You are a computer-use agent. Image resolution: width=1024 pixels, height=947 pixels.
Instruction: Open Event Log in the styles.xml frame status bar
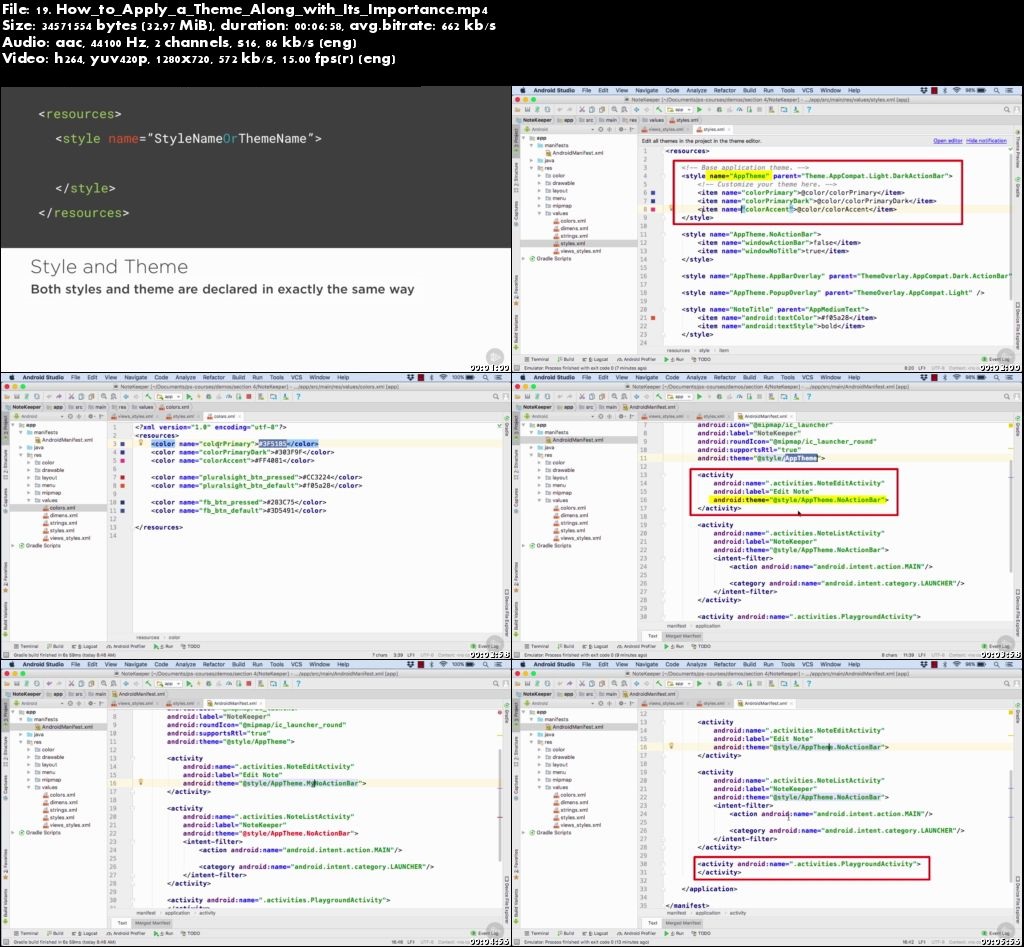pyautogui.click(x=999, y=359)
